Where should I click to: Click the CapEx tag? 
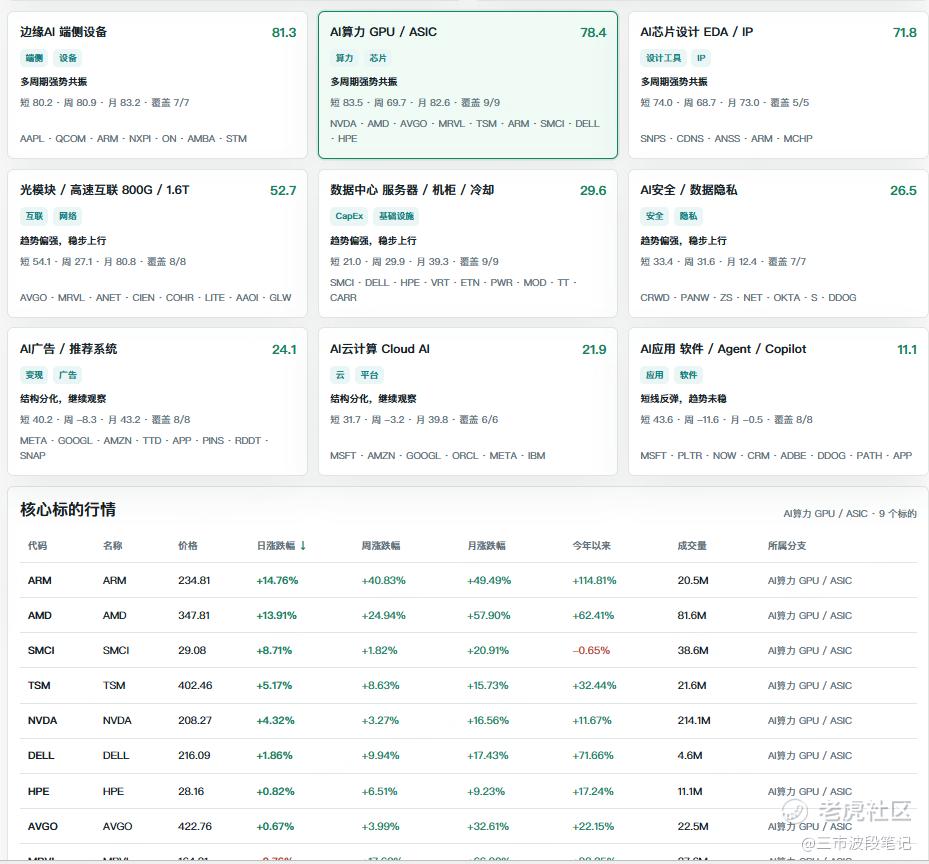(349, 216)
